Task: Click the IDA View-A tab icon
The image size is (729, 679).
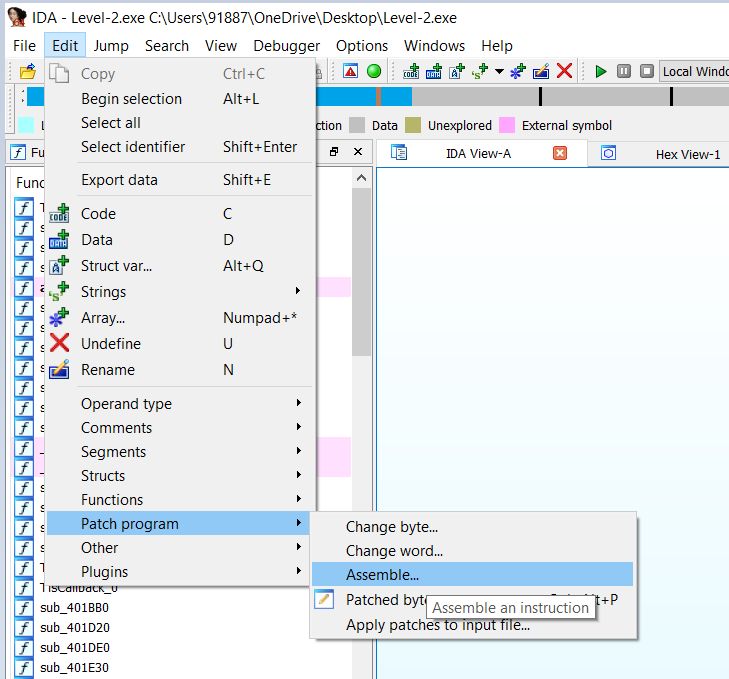Action: (x=399, y=153)
